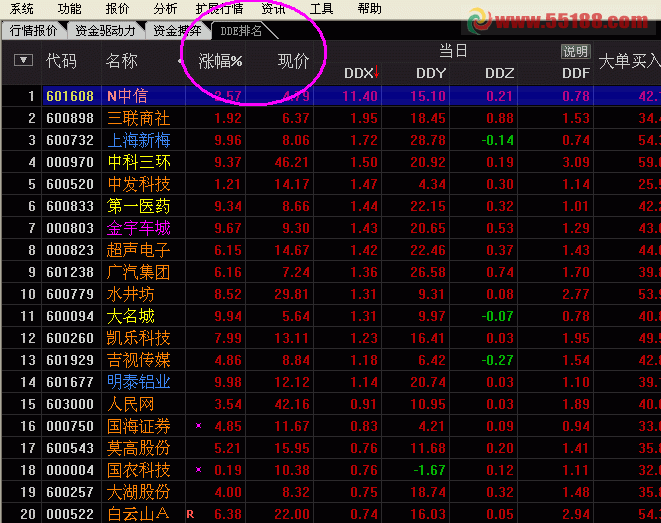Click the 29.81 price of 水井坊

tap(292, 294)
